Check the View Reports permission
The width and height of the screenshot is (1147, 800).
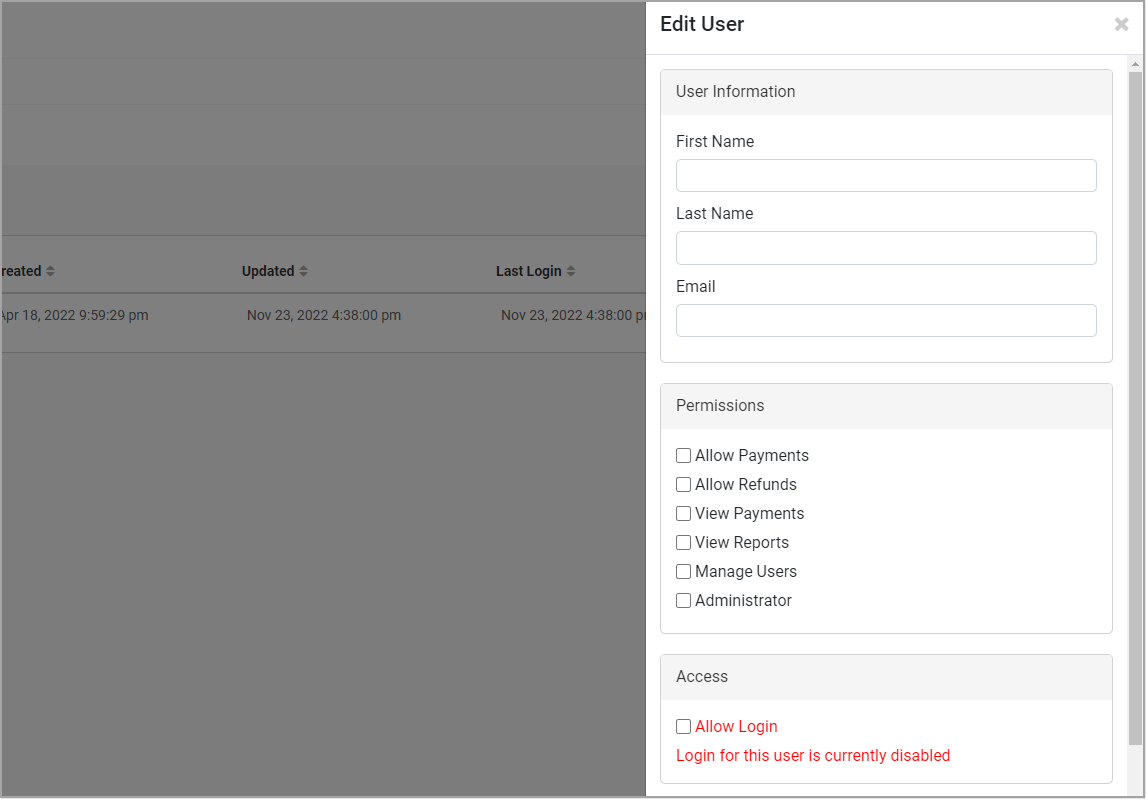click(683, 542)
